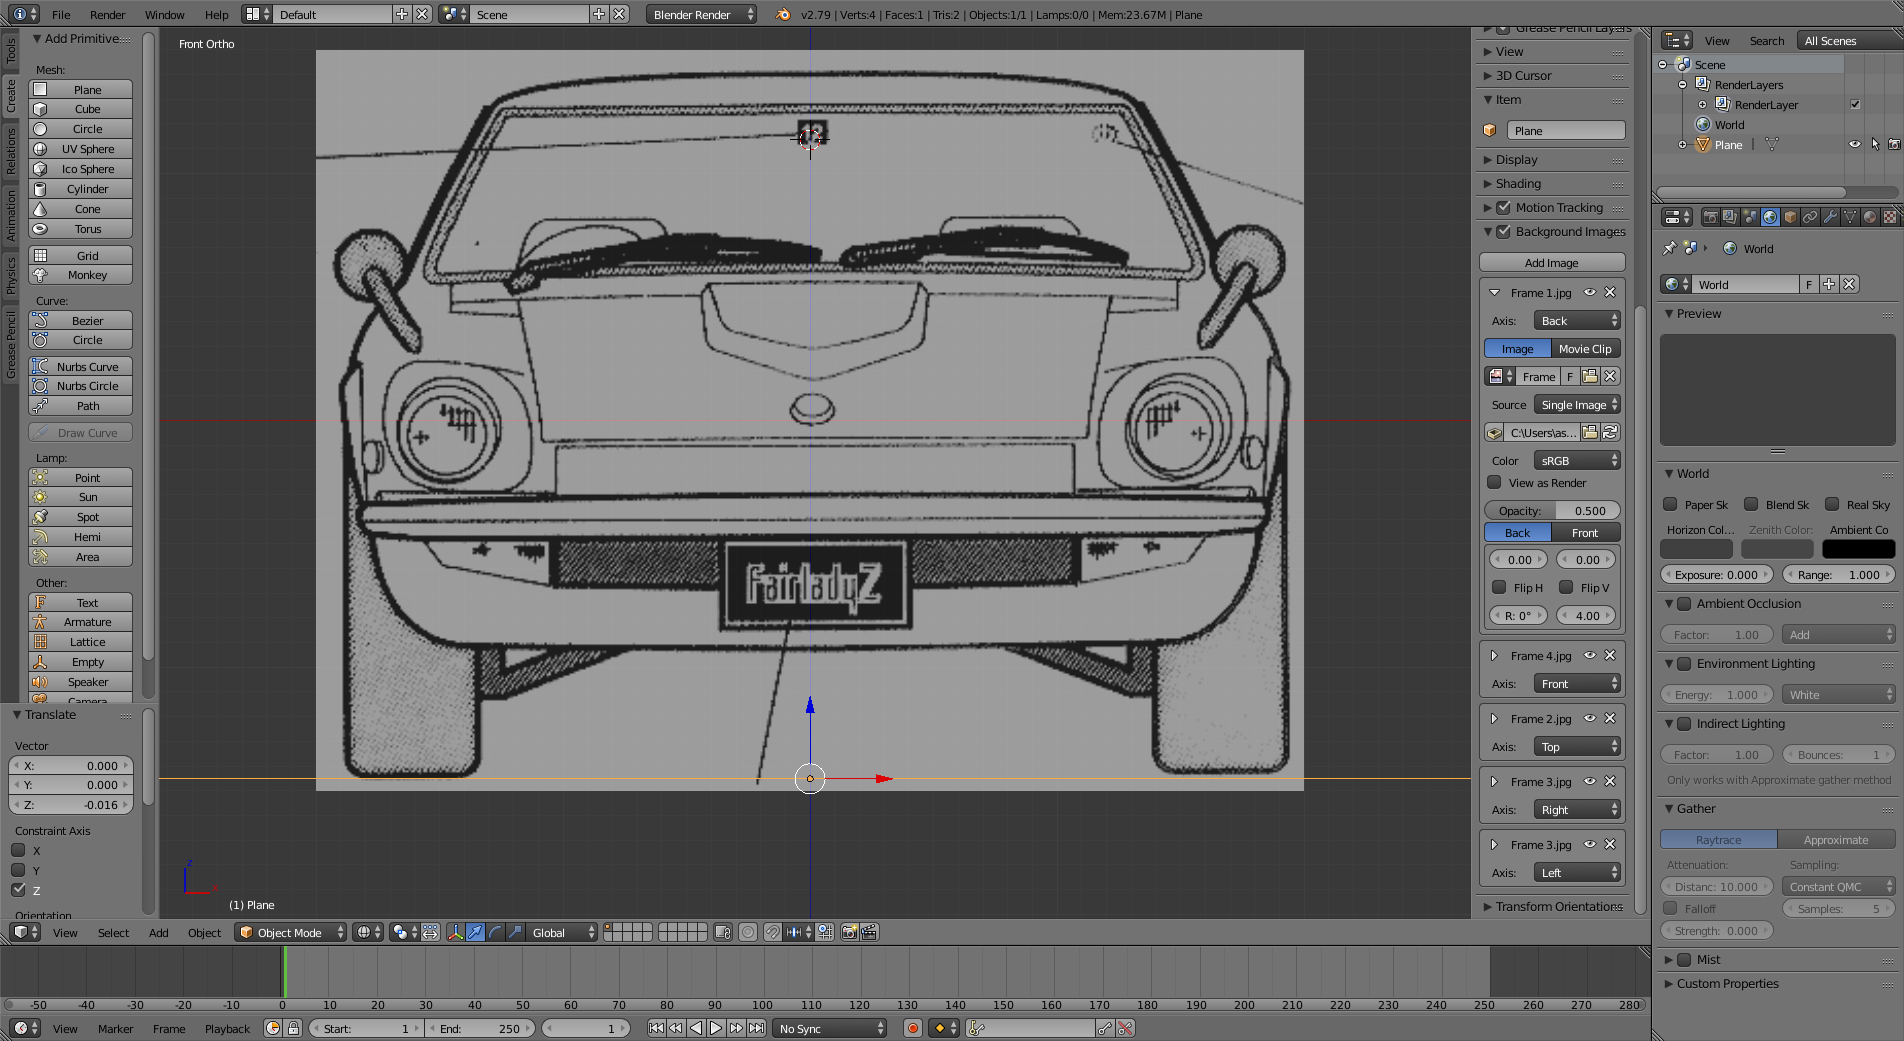Open Constraints properties tab (chain link)
This screenshot has height=1041, width=1904.
pos(1810,217)
